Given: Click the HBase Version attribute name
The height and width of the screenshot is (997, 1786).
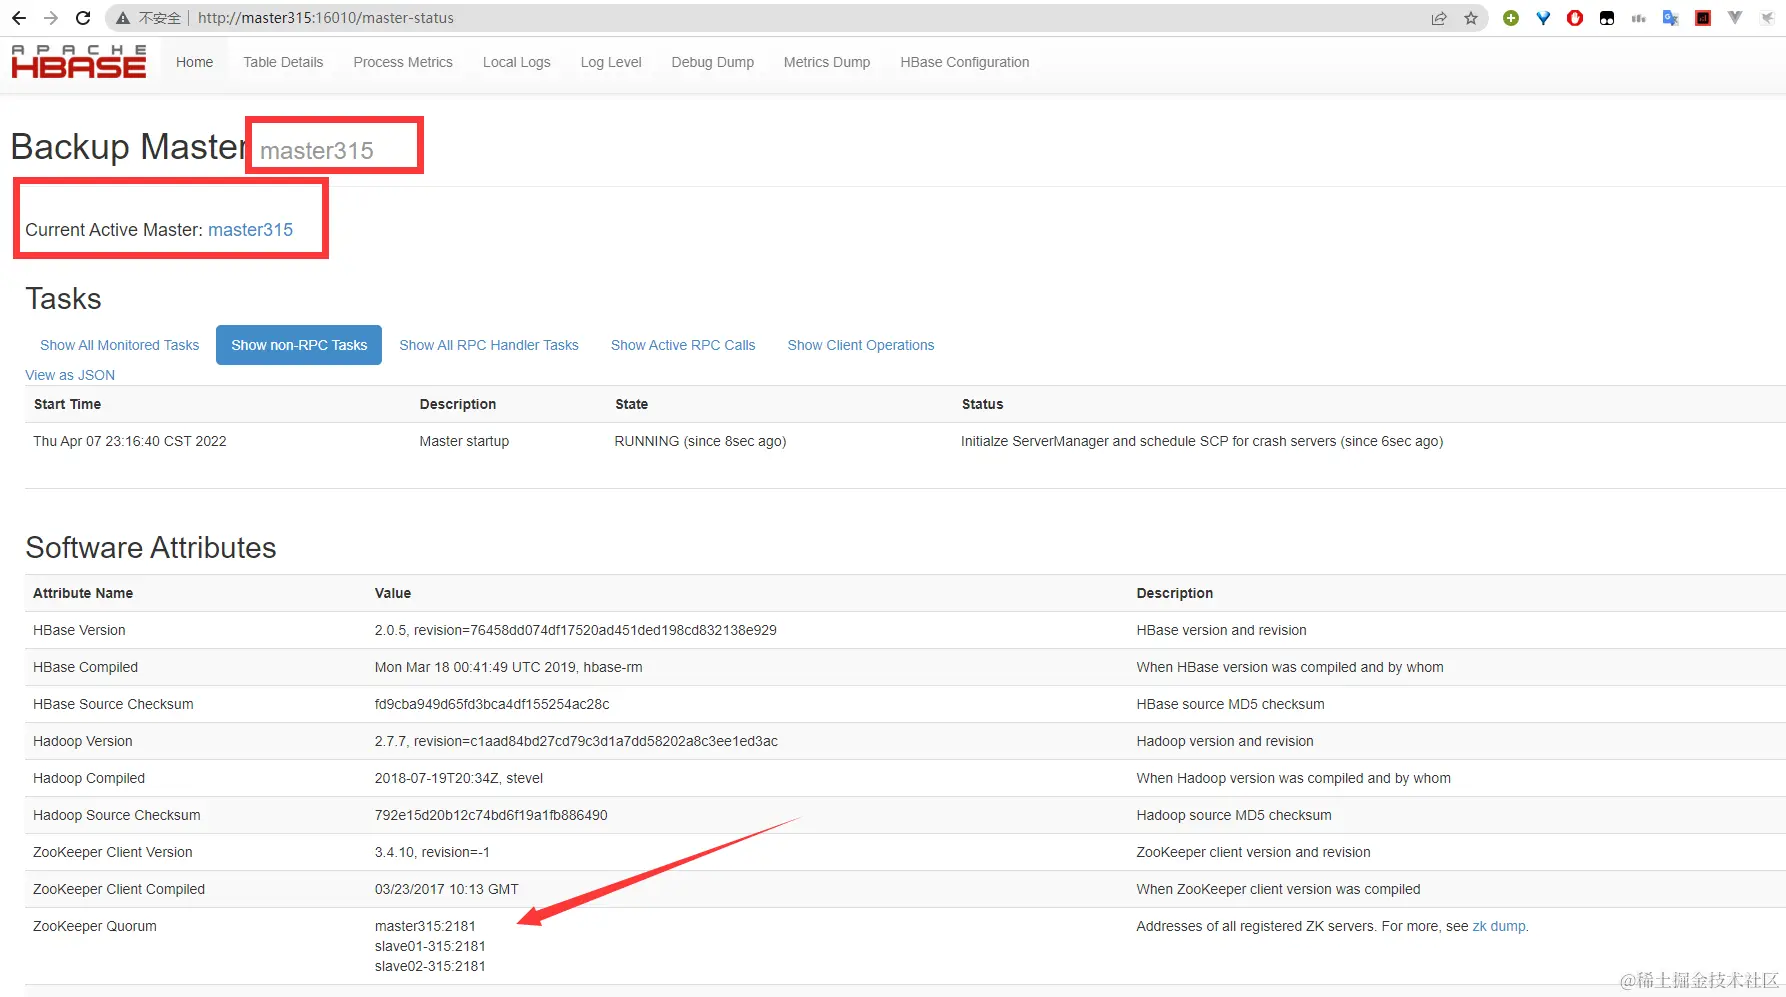Looking at the screenshot, I should pyautogui.click(x=79, y=630).
